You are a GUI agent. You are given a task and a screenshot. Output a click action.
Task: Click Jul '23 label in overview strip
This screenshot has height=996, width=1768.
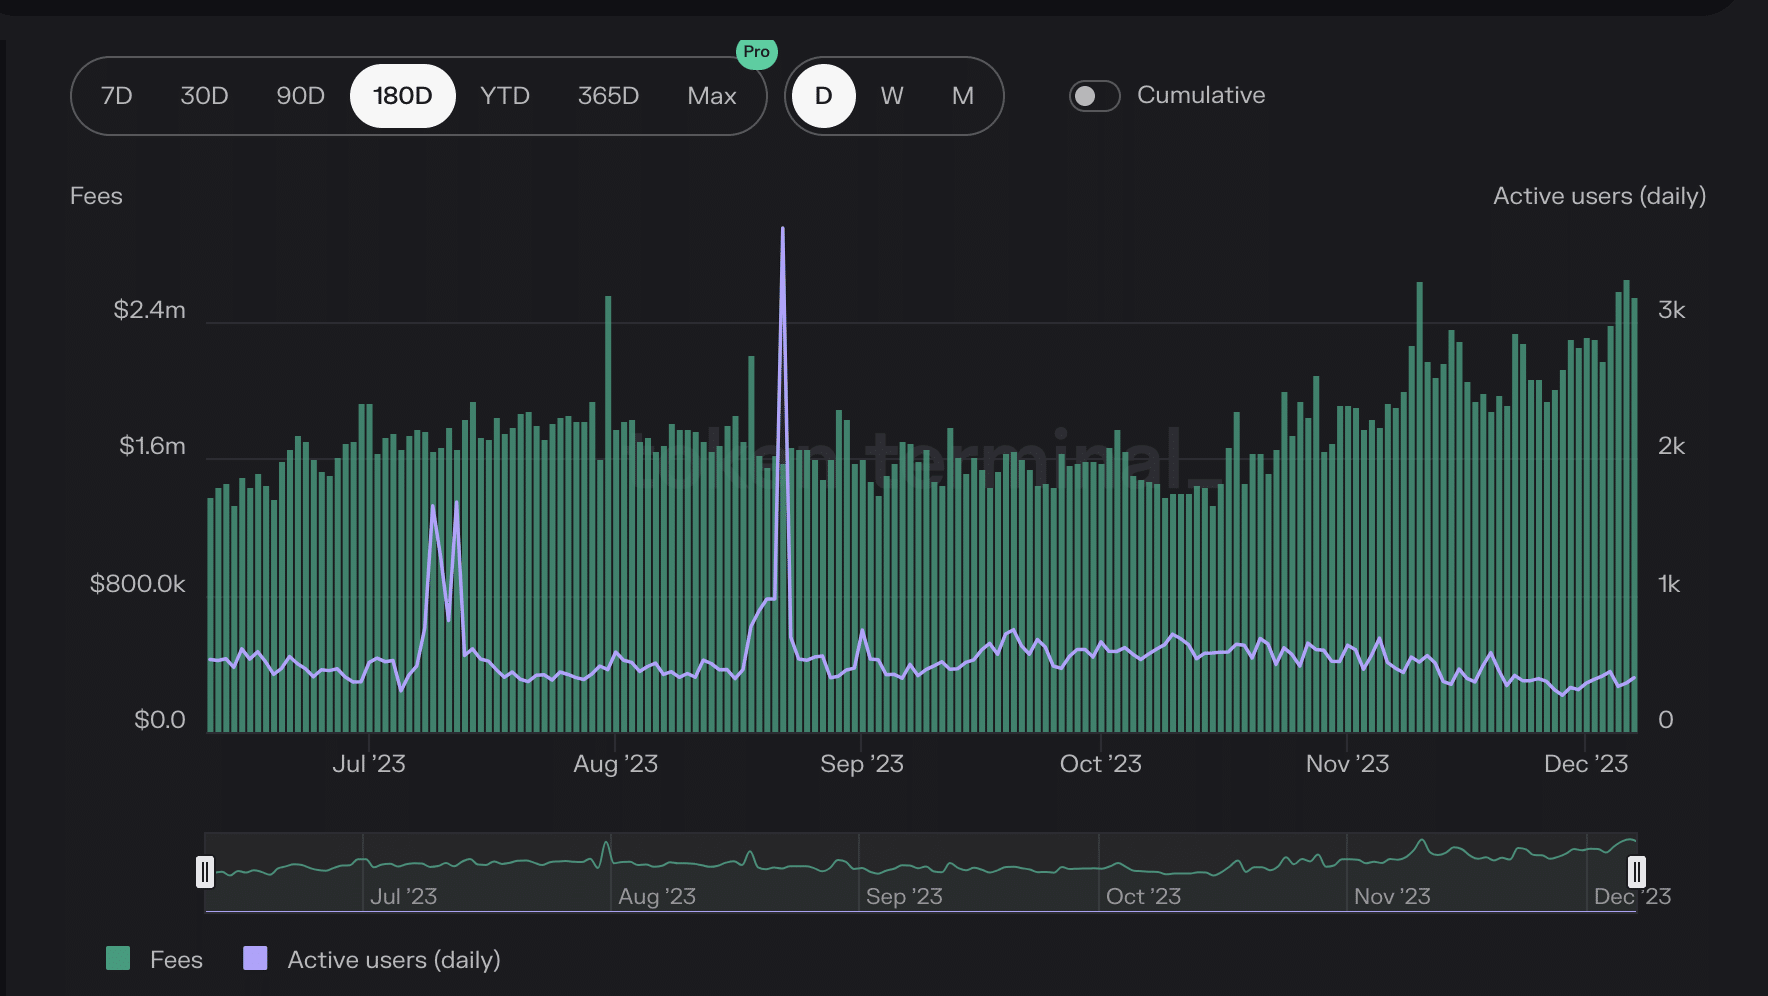403,897
